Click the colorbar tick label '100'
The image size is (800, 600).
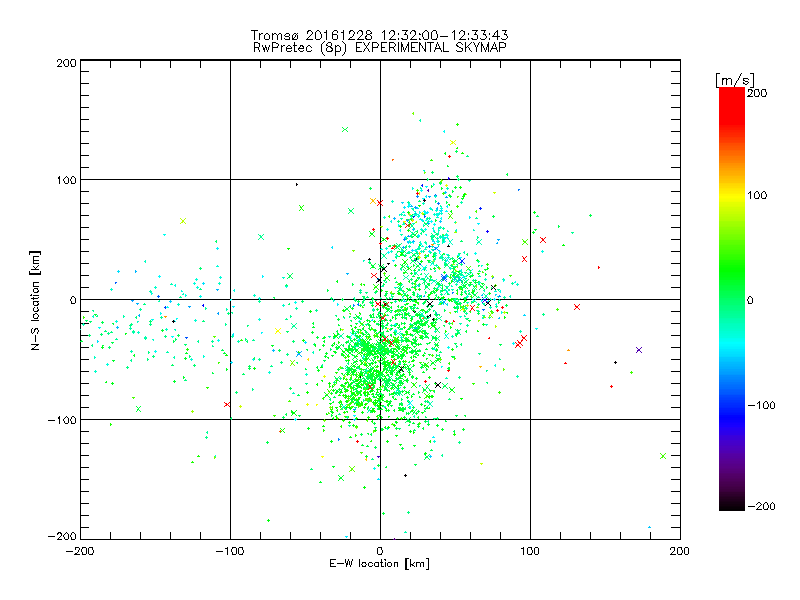tap(757, 195)
